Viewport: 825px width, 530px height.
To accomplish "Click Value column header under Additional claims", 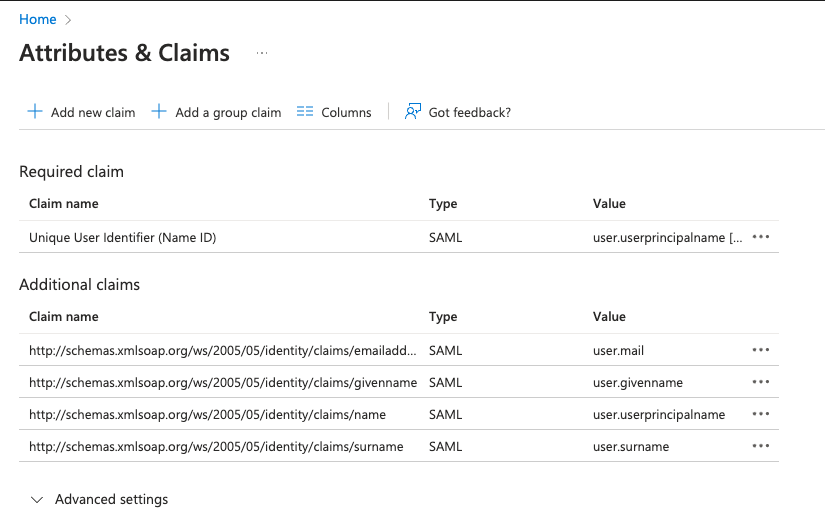I will (609, 317).
